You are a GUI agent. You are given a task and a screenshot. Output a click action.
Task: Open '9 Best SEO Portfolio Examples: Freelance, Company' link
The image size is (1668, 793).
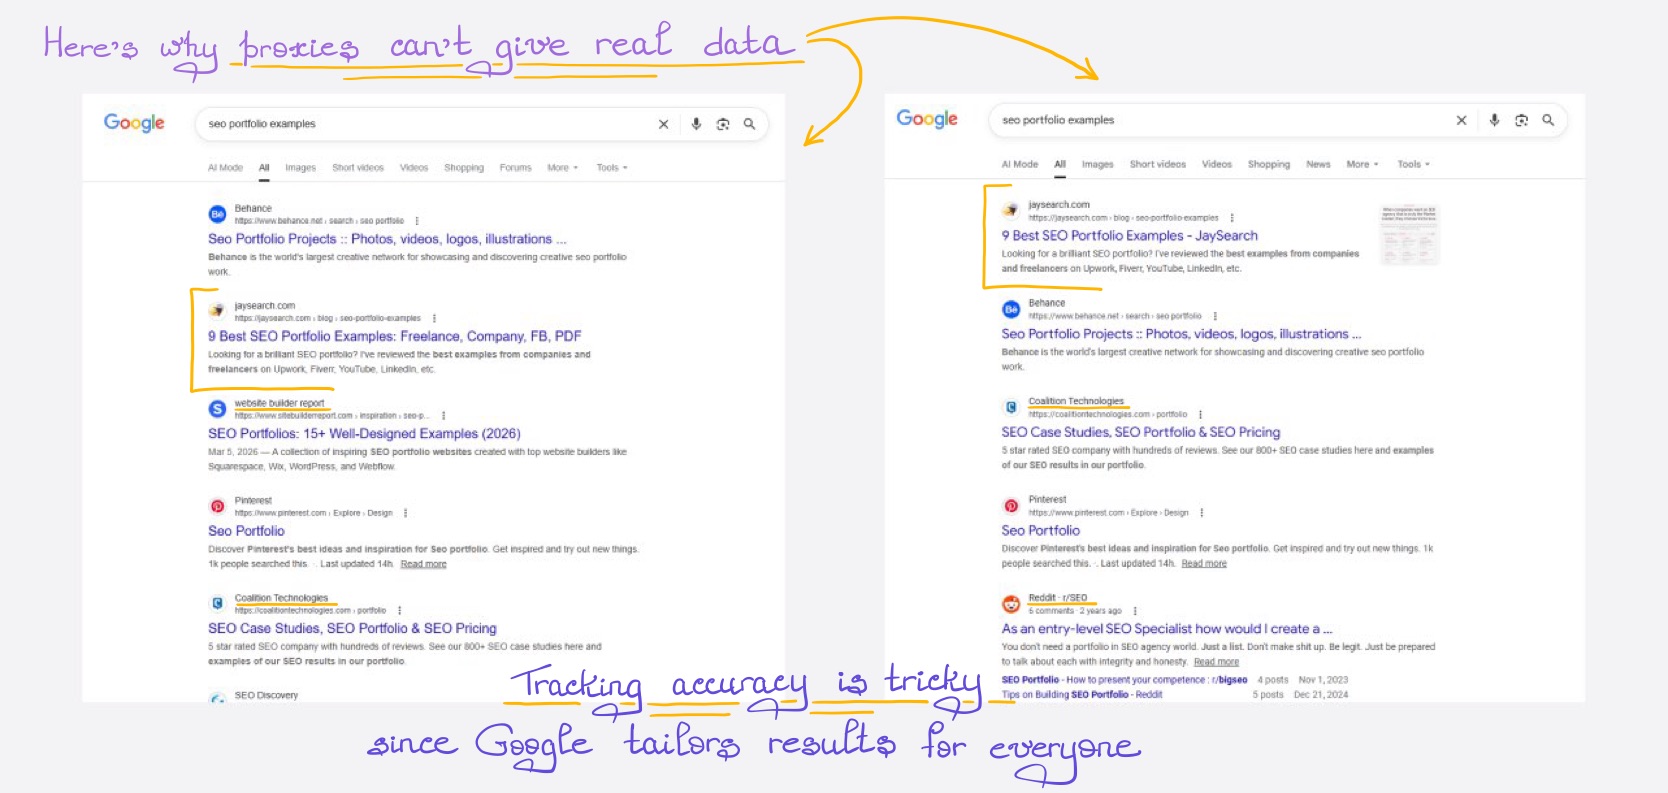394,336
